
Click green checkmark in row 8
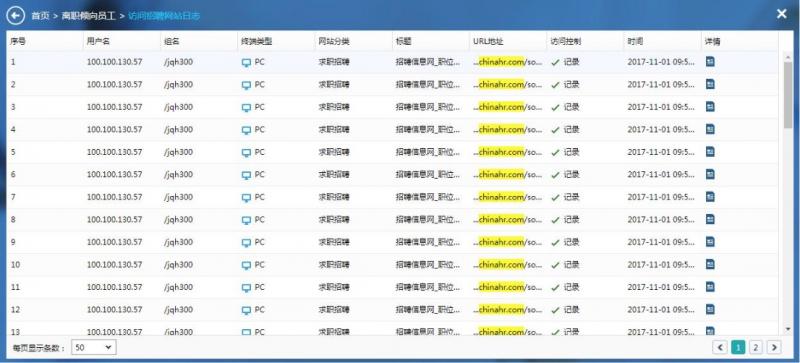[555, 220]
